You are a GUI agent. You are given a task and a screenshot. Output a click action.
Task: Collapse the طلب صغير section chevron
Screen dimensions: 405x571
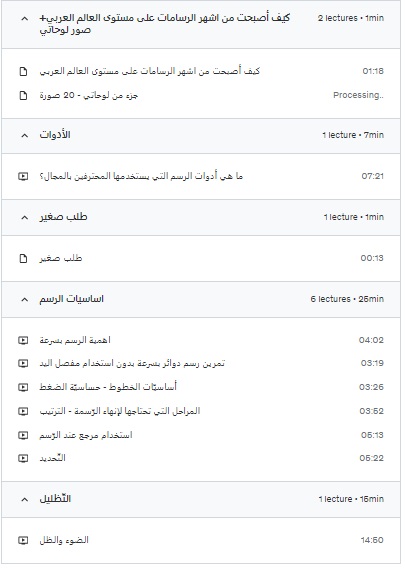pos(24,217)
